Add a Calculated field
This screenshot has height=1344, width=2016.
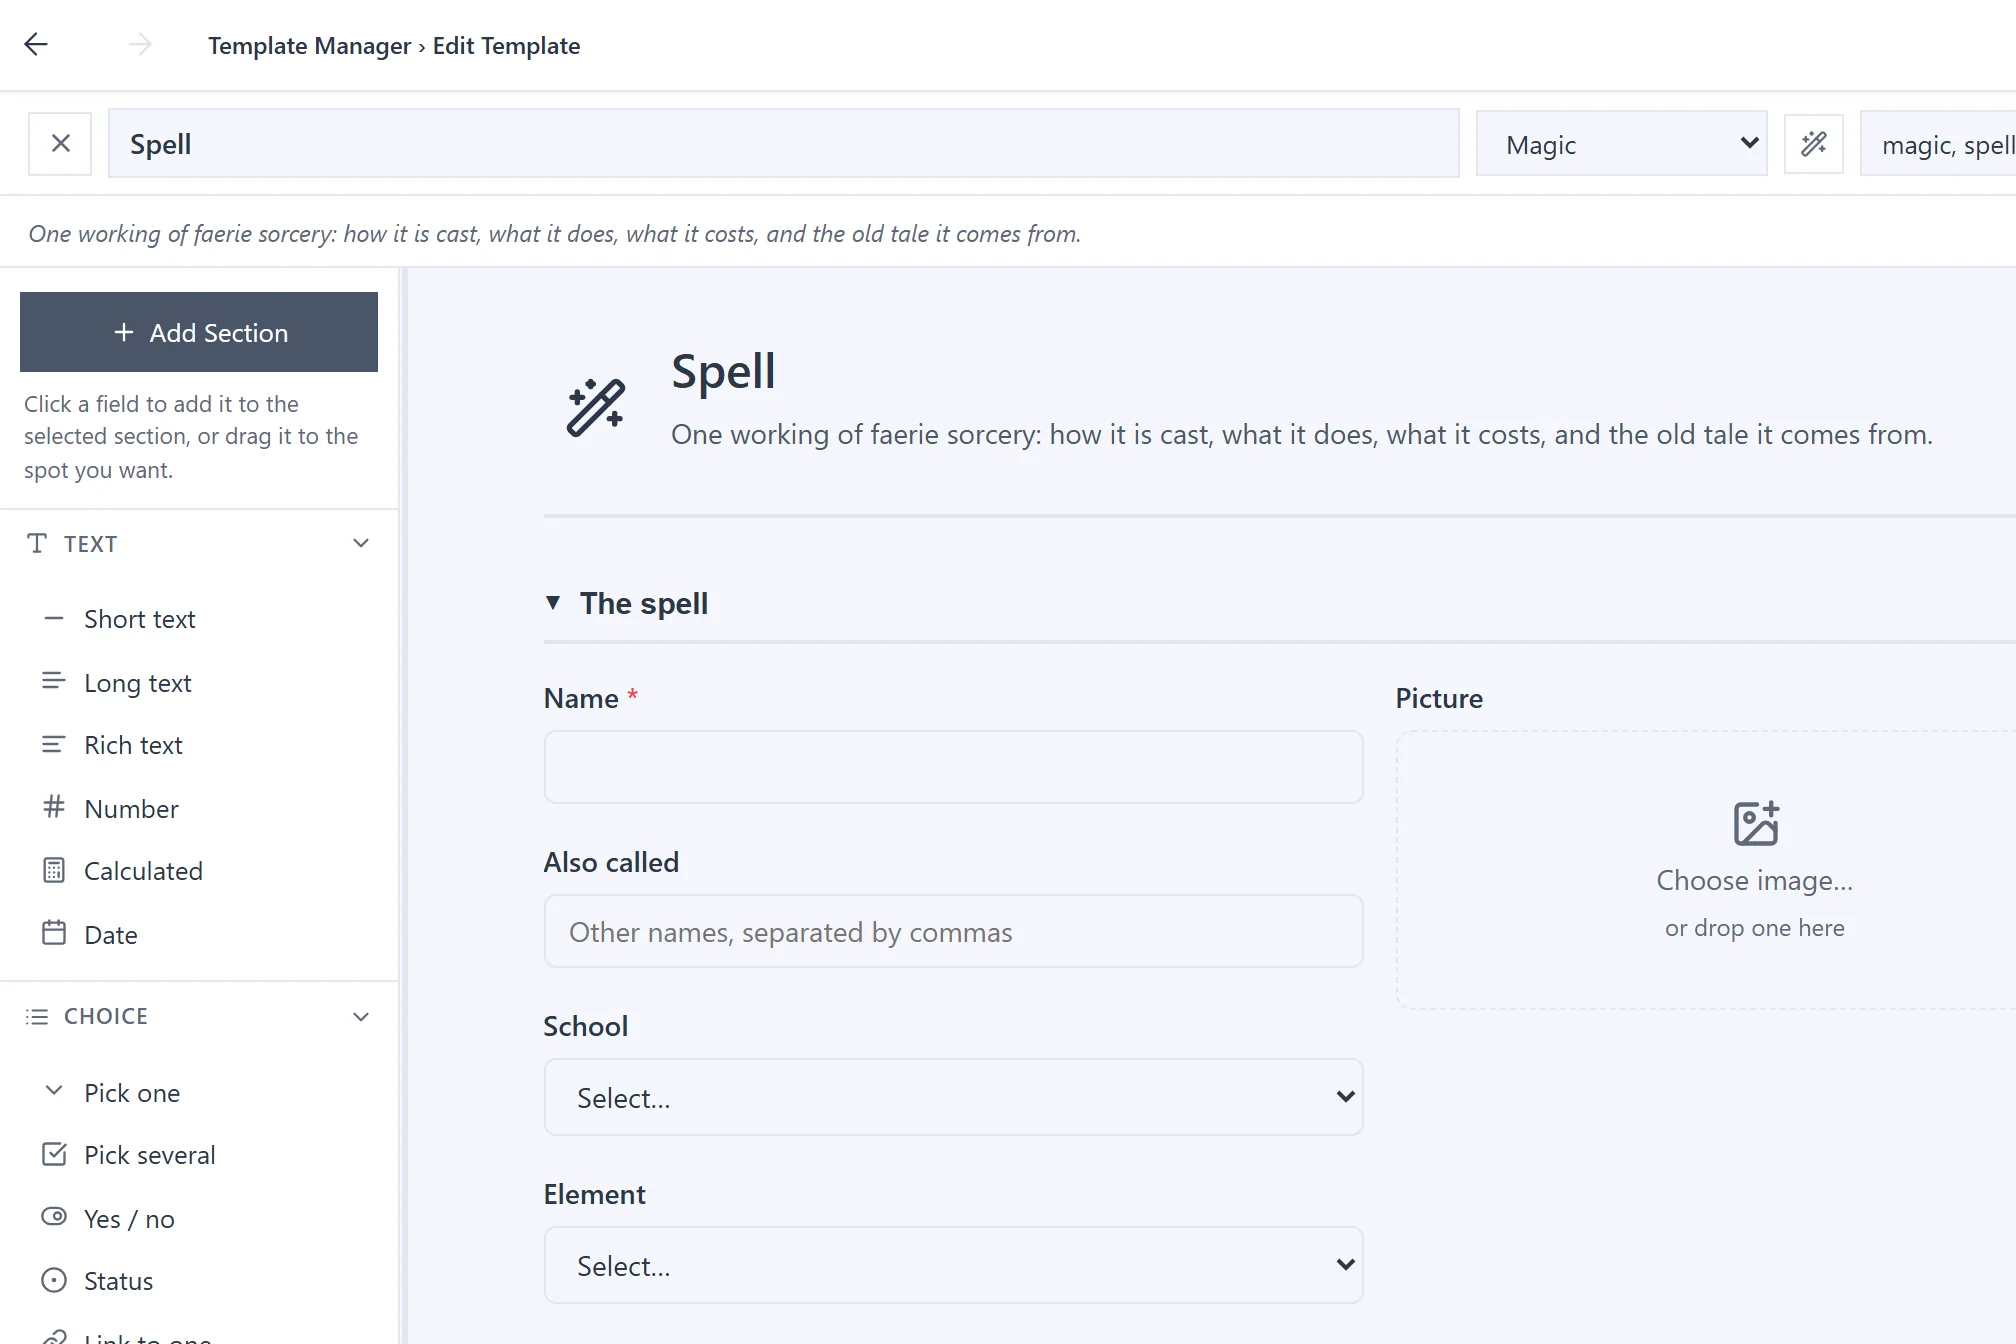click(199, 872)
